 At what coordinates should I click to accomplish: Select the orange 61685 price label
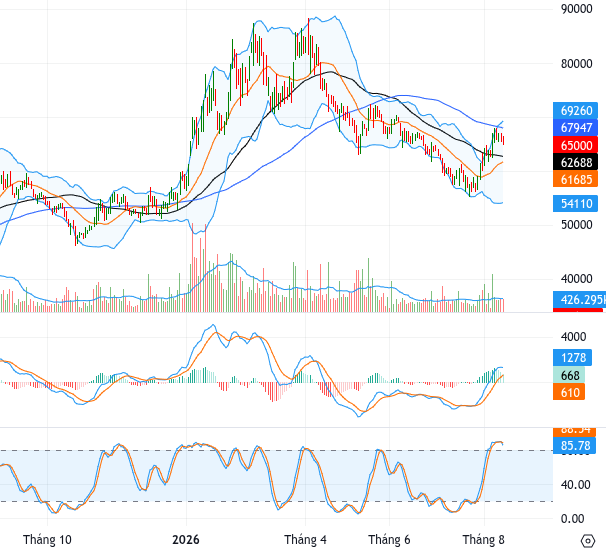coord(575,179)
